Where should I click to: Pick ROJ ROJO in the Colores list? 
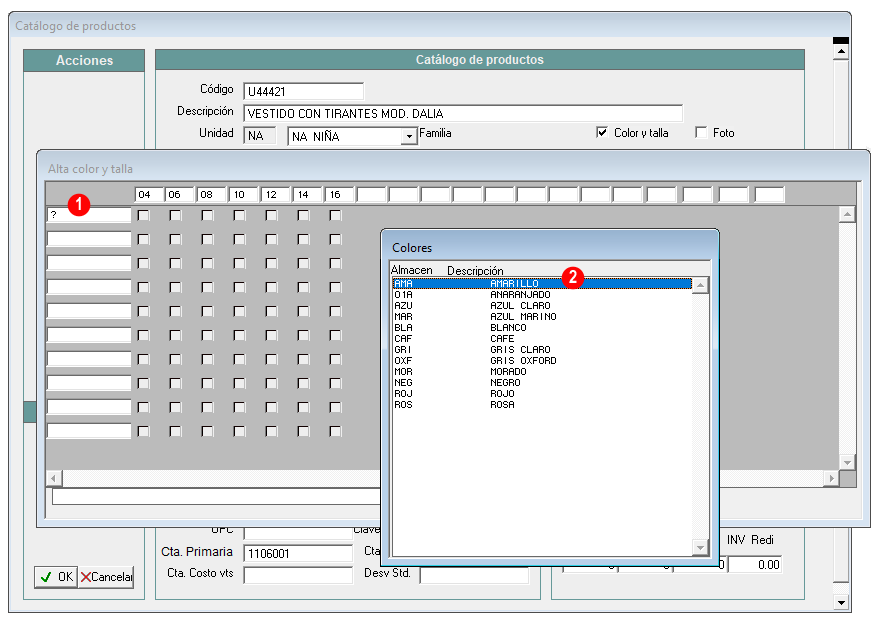pyautogui.click(x=542, y=394)
